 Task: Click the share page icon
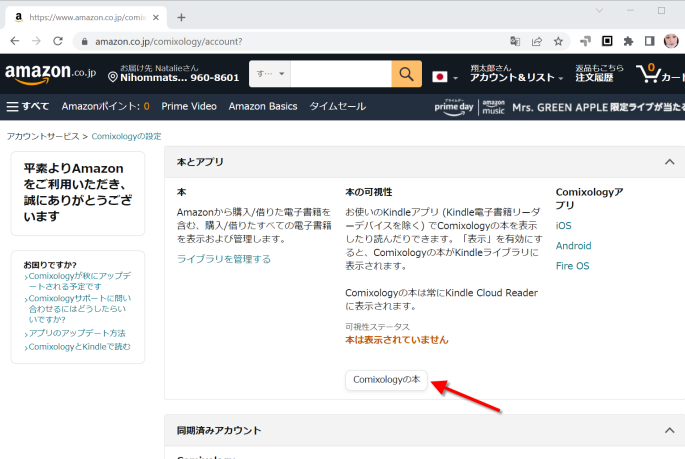pos(536,41)
